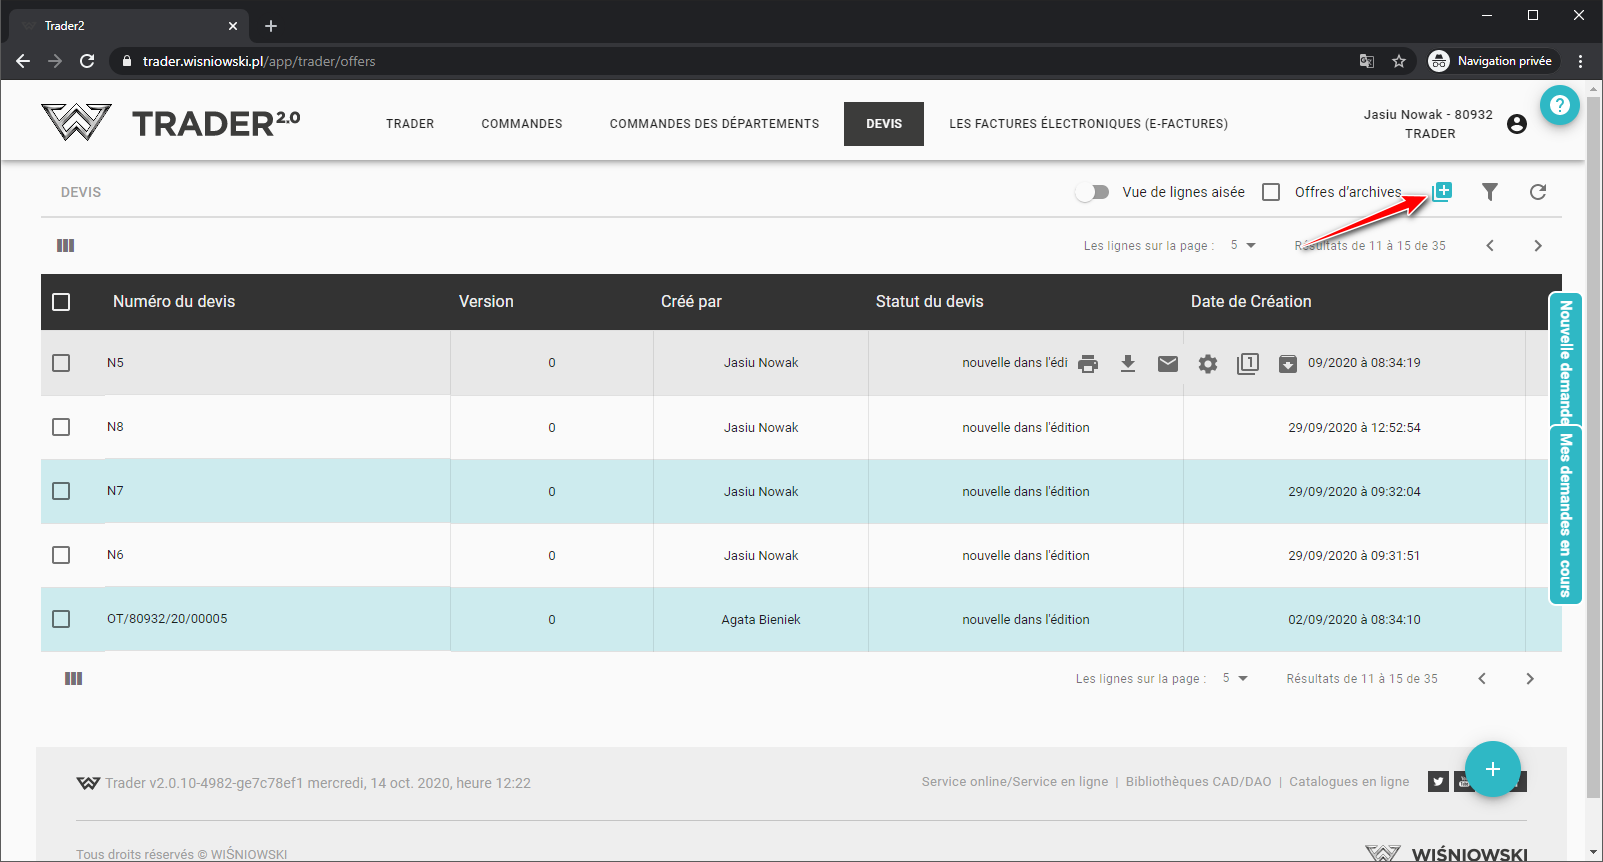Follow the Bibliothèques CAD/DAO link

[1198, 782]
